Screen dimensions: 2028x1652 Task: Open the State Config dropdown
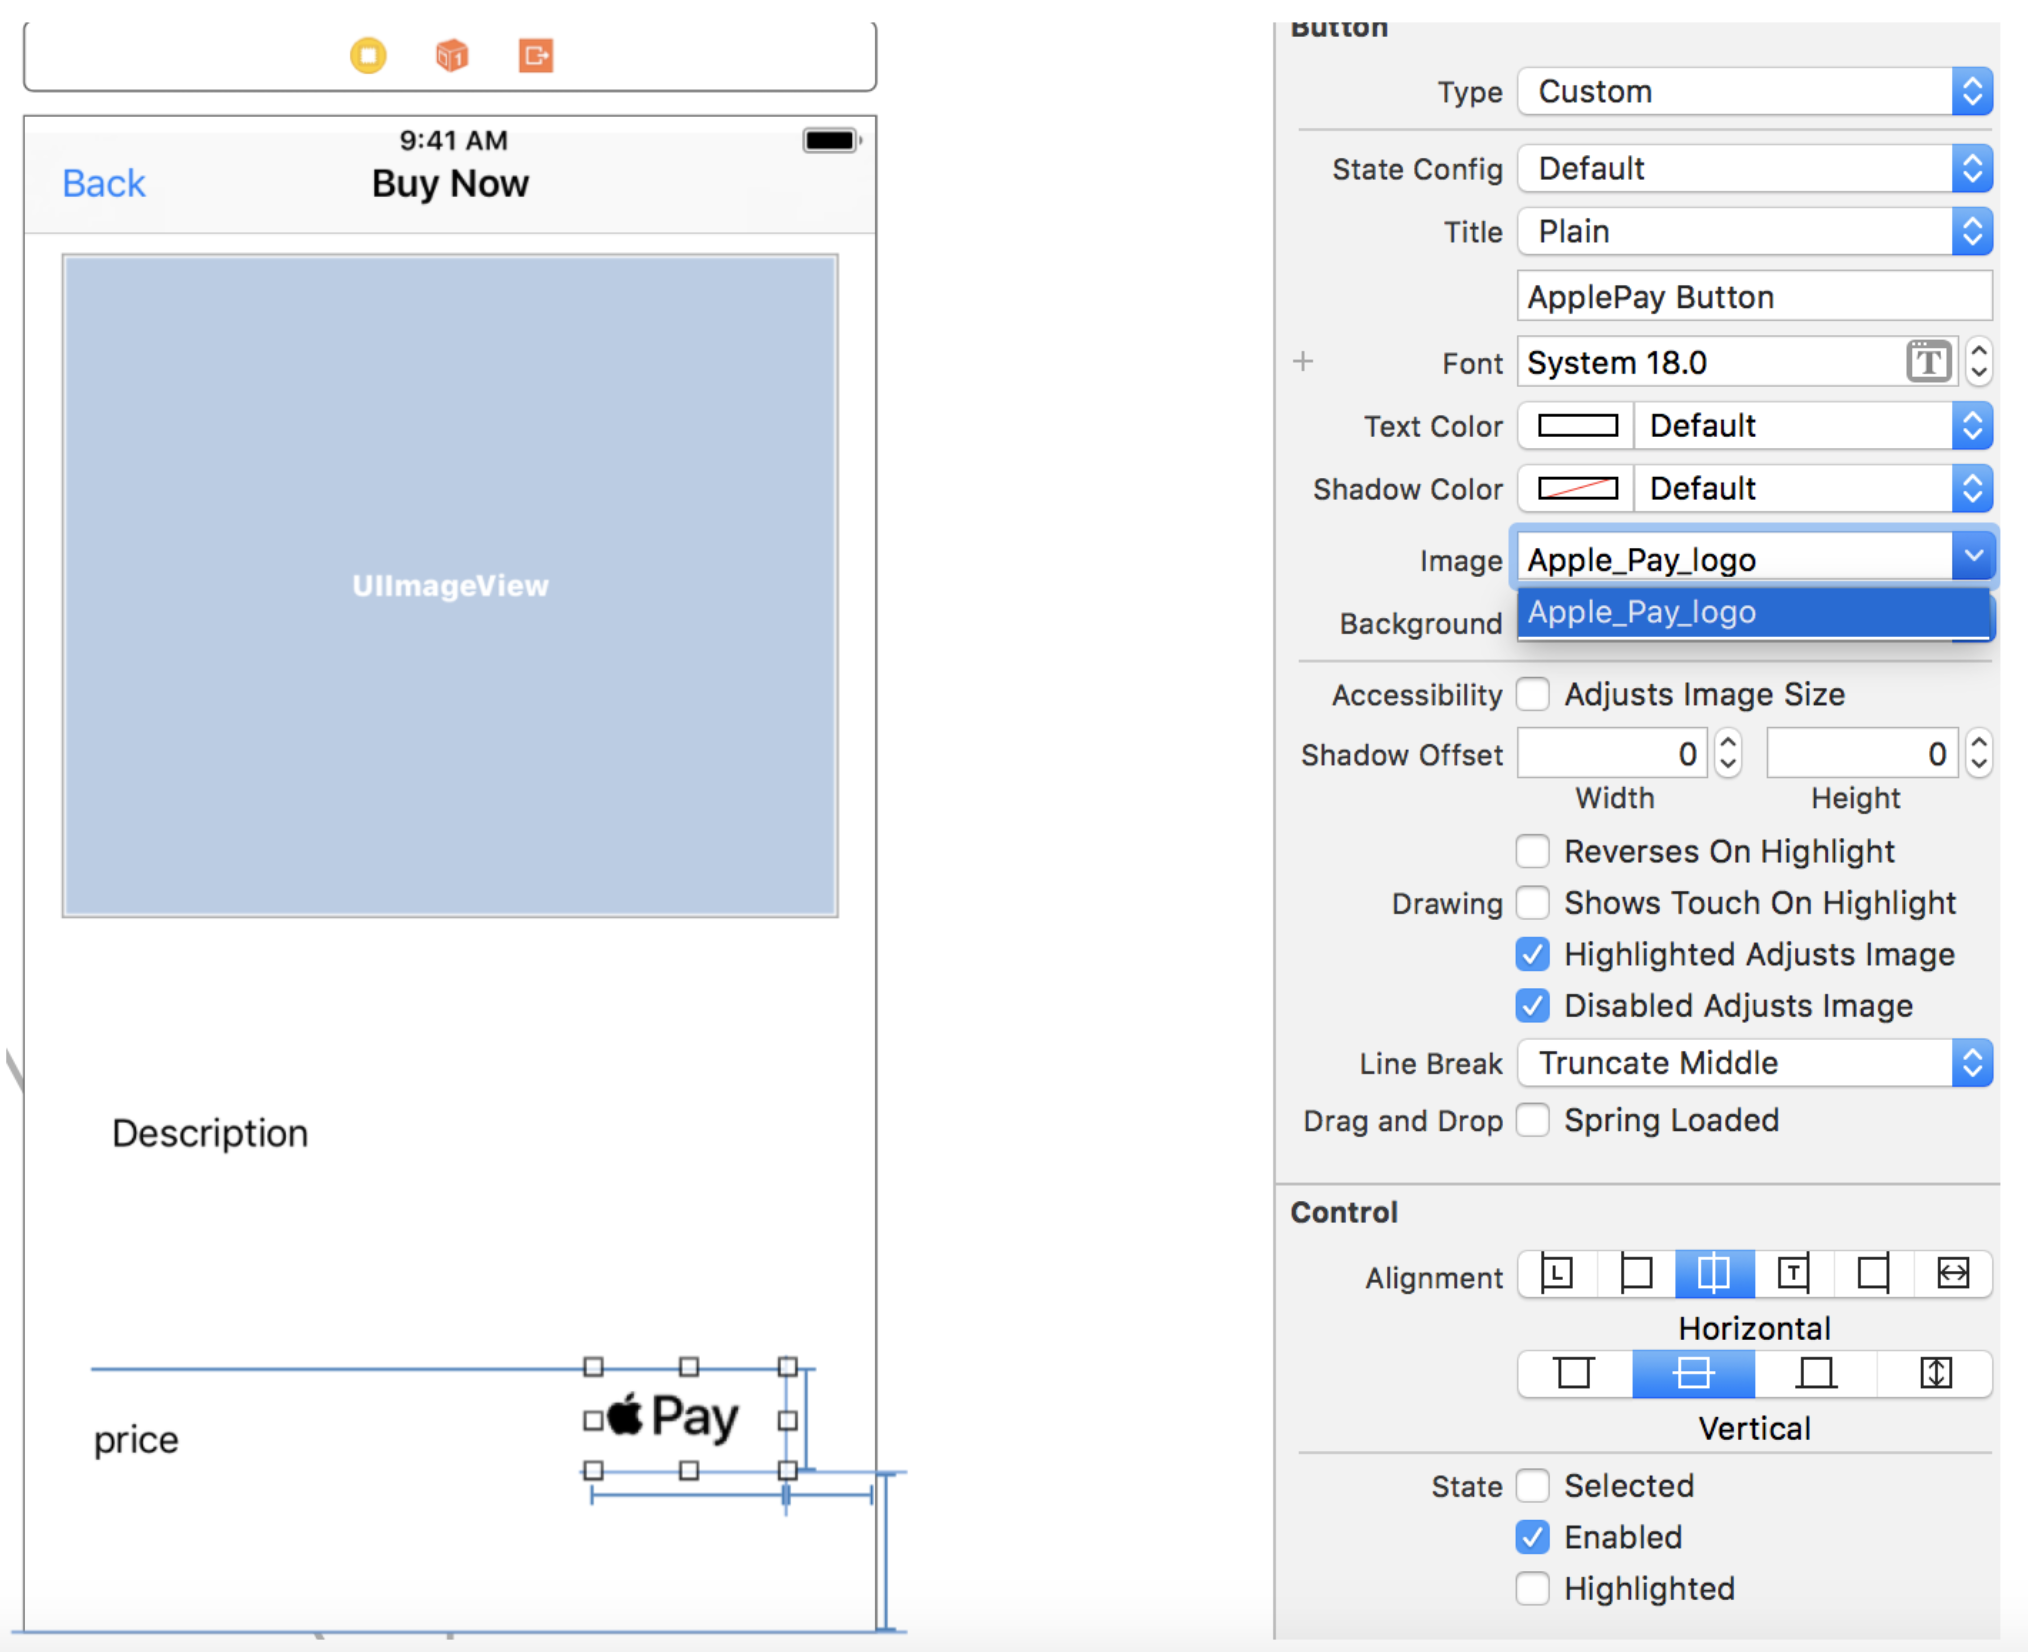(x=1754, y=169)
